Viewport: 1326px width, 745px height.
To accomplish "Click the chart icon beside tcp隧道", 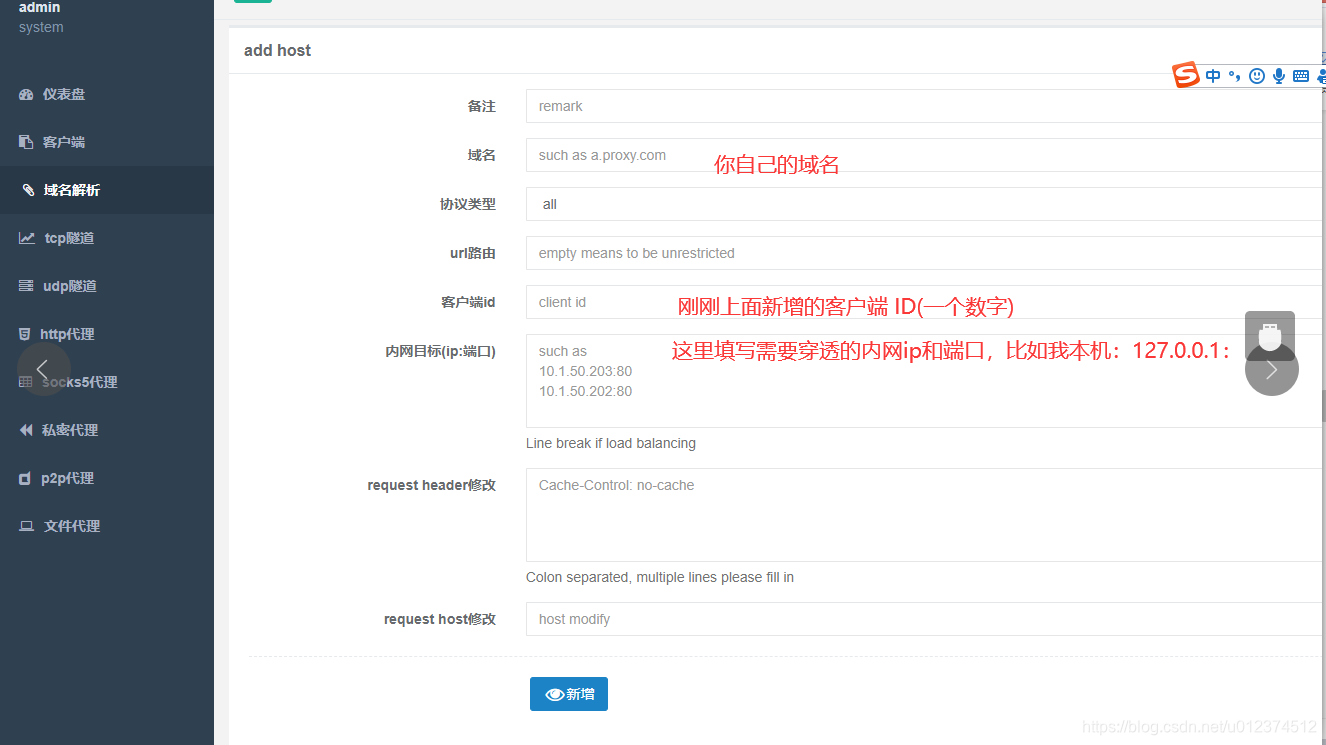I will 27,238.
